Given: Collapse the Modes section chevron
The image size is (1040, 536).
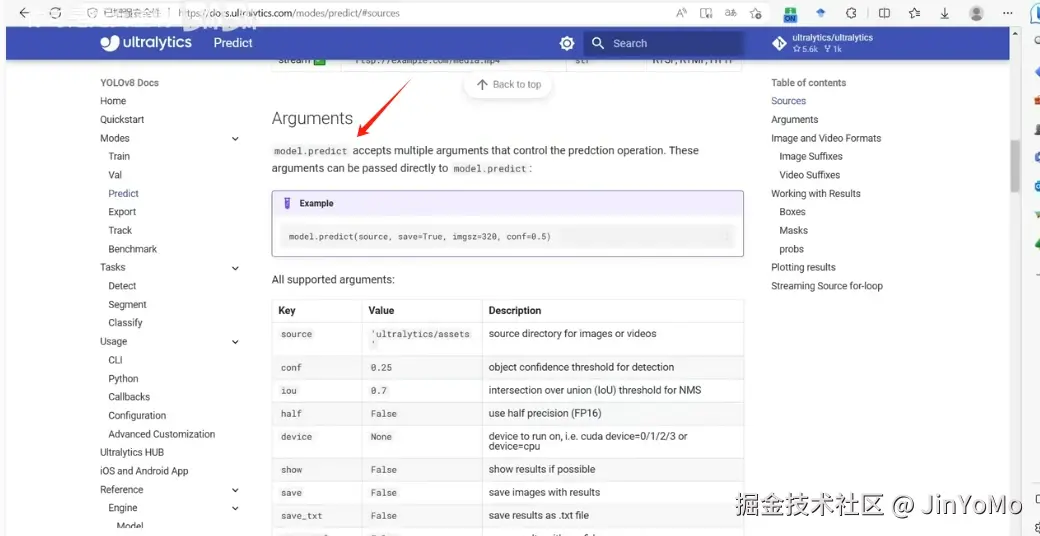Looking at the screenshot, I should pos(235,138).
